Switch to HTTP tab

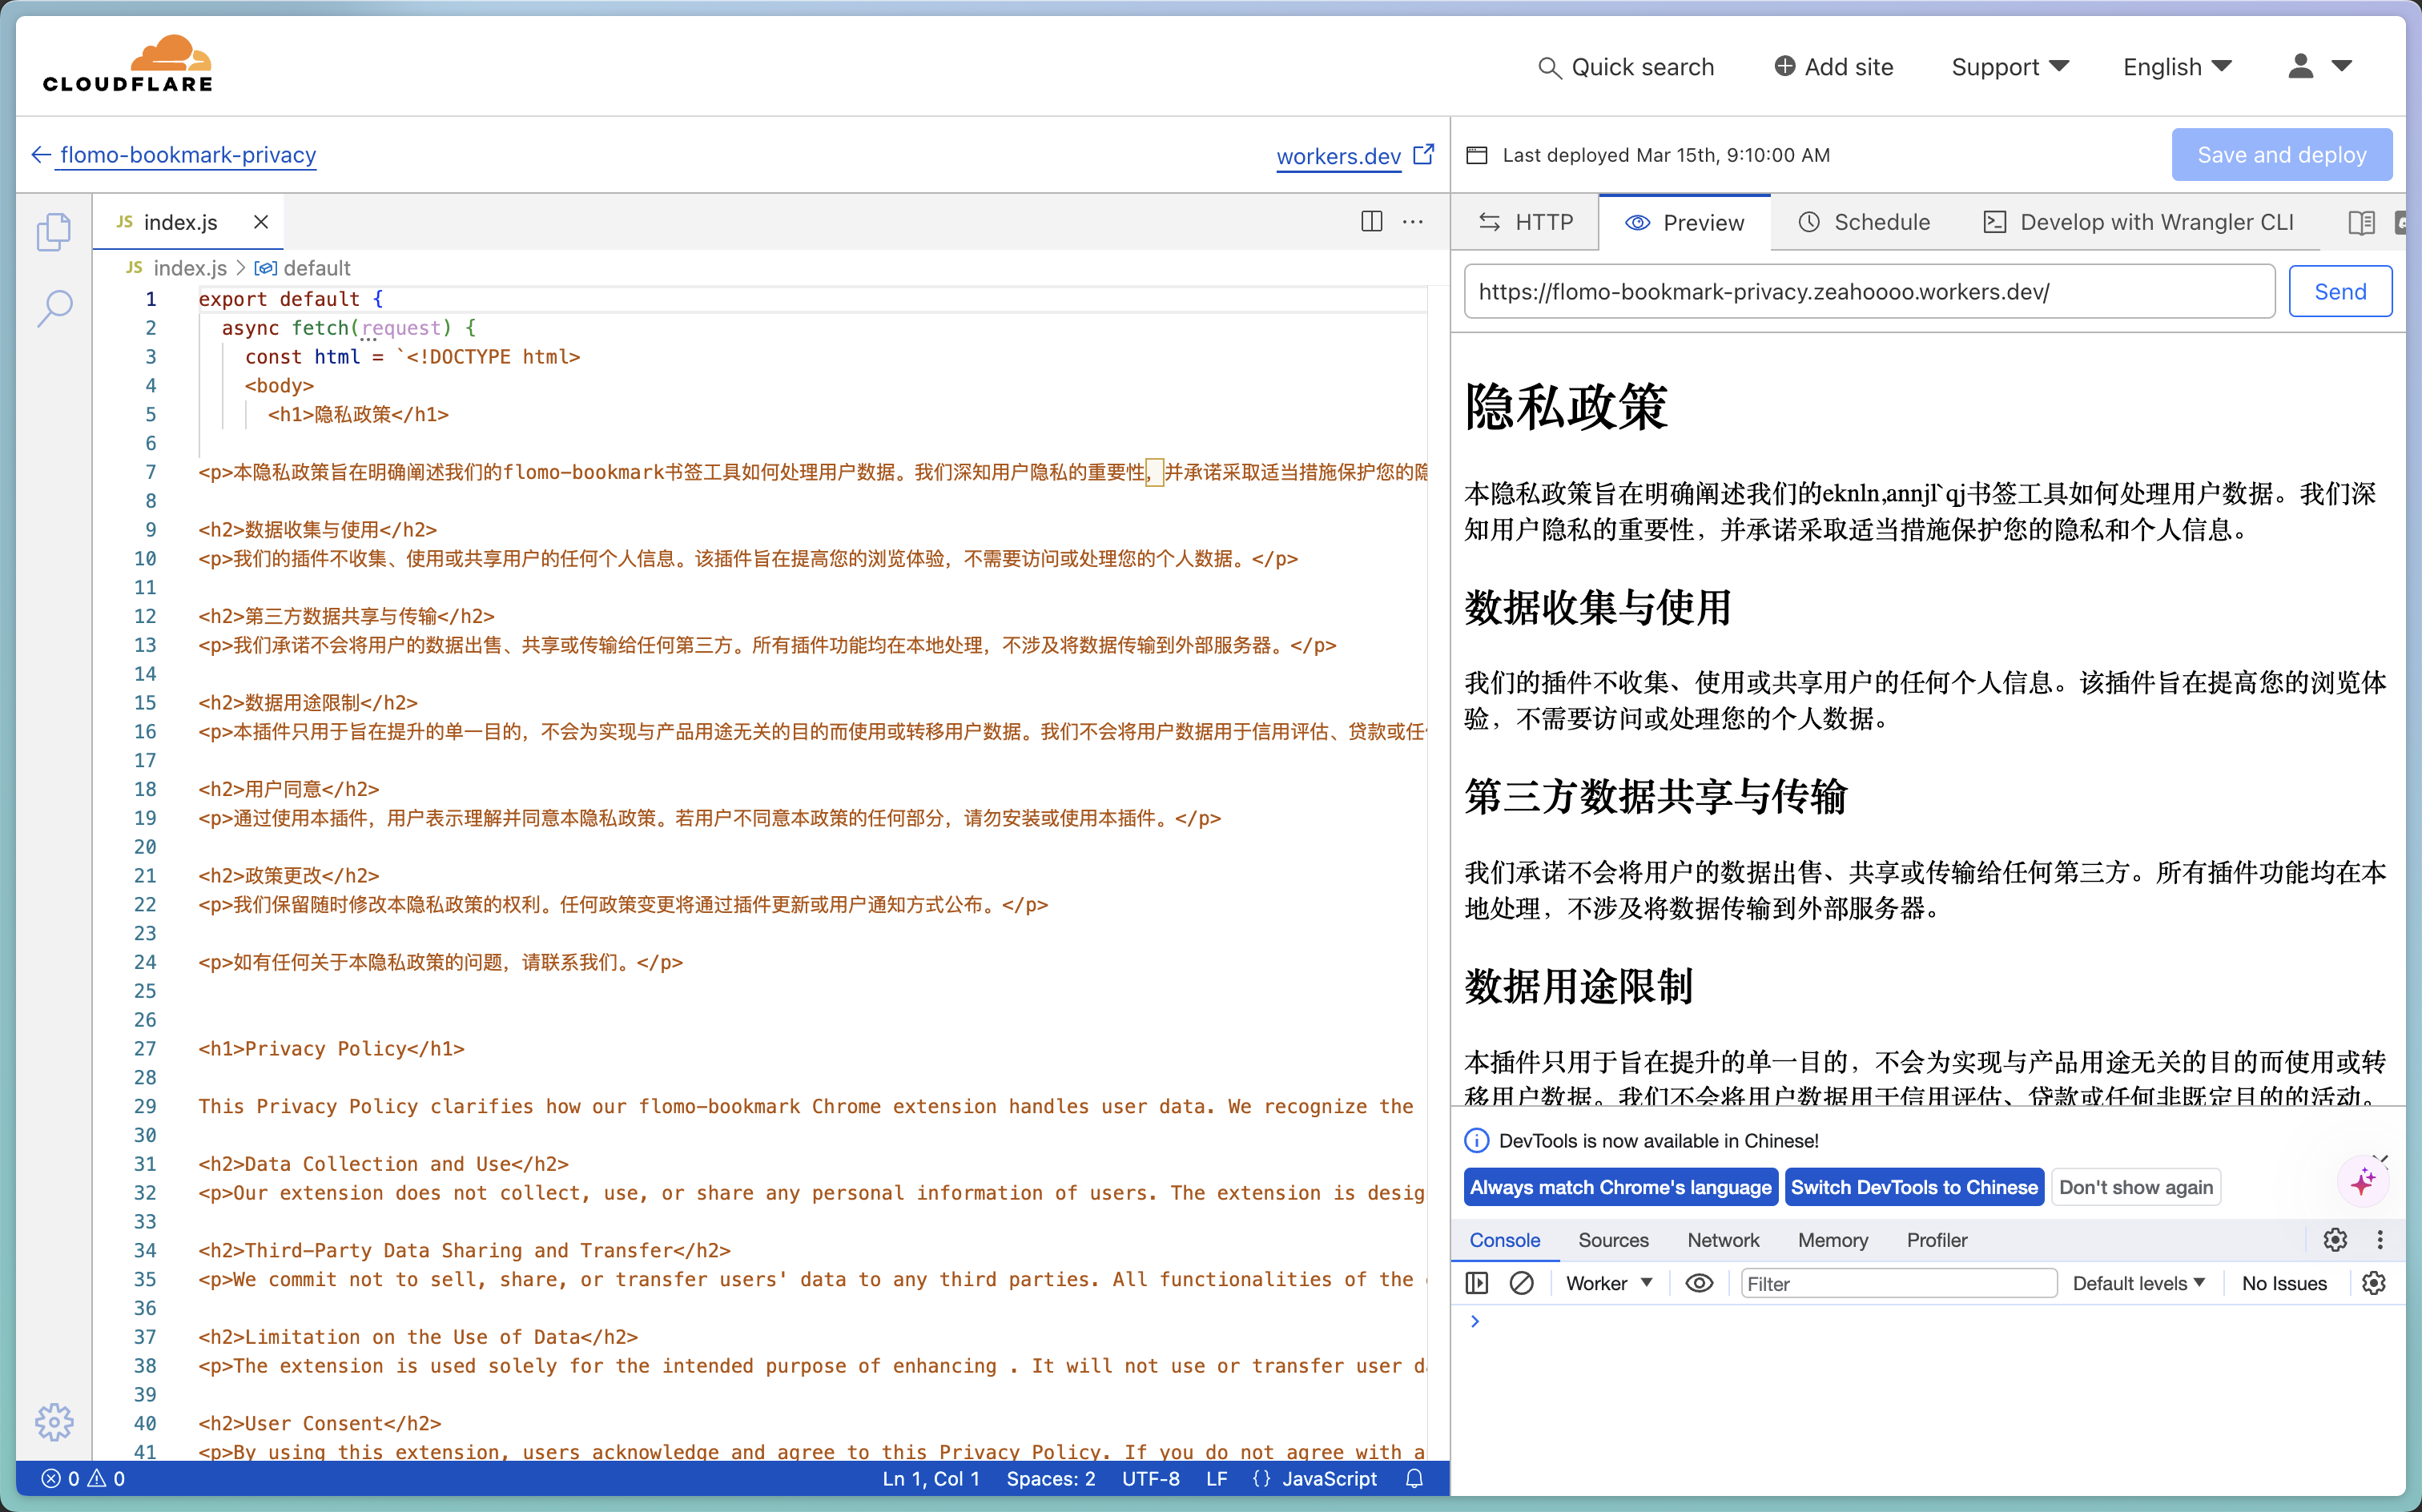[1529, 221]
